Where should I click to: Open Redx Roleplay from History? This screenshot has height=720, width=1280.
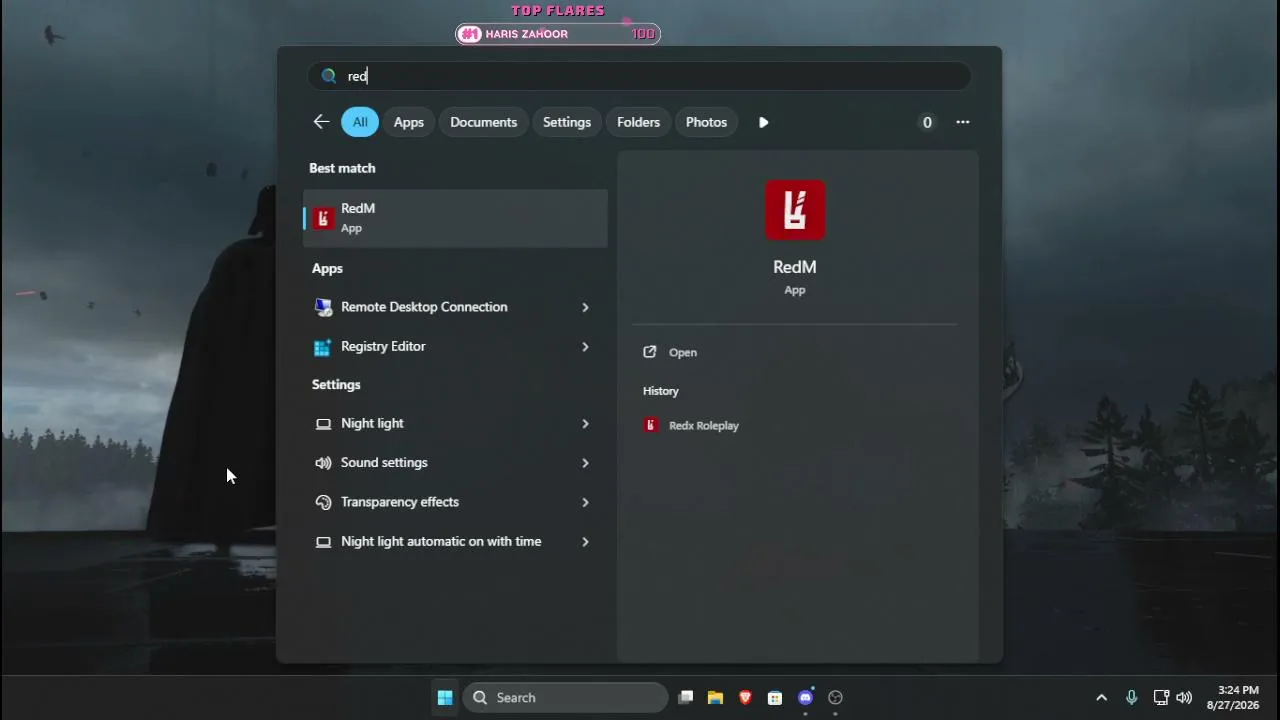tap(704, 425)
